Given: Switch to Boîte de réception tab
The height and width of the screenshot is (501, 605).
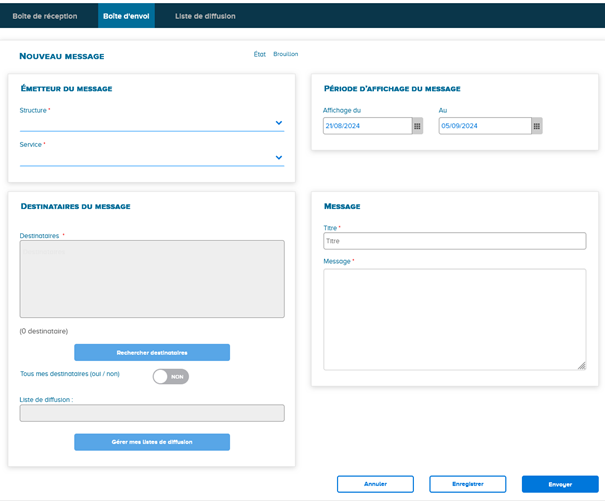Looking at the screenshot, I should tap(45, 16).
